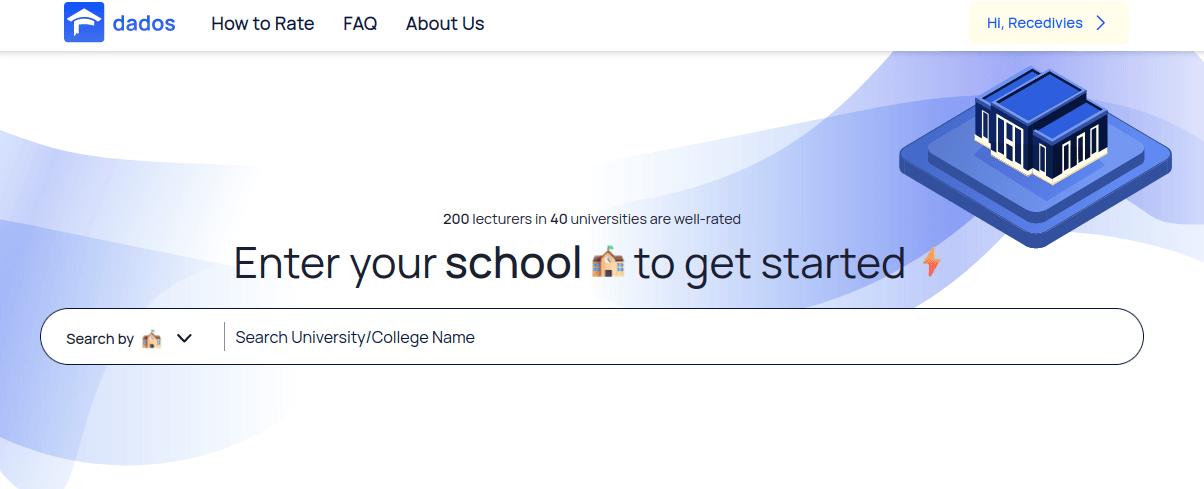Click the bold word school in headline
The image size is (1204, 489).
(513, 263)
